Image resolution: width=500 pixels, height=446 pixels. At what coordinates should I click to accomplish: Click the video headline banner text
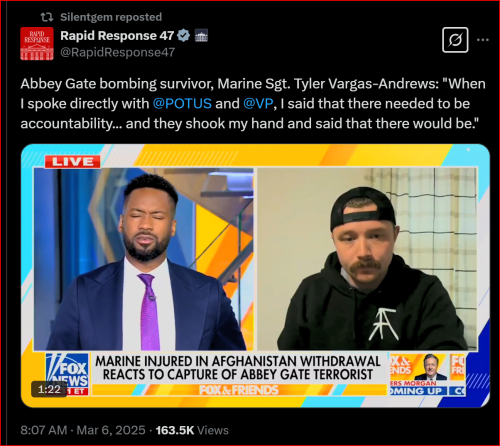tap(238, 368)
